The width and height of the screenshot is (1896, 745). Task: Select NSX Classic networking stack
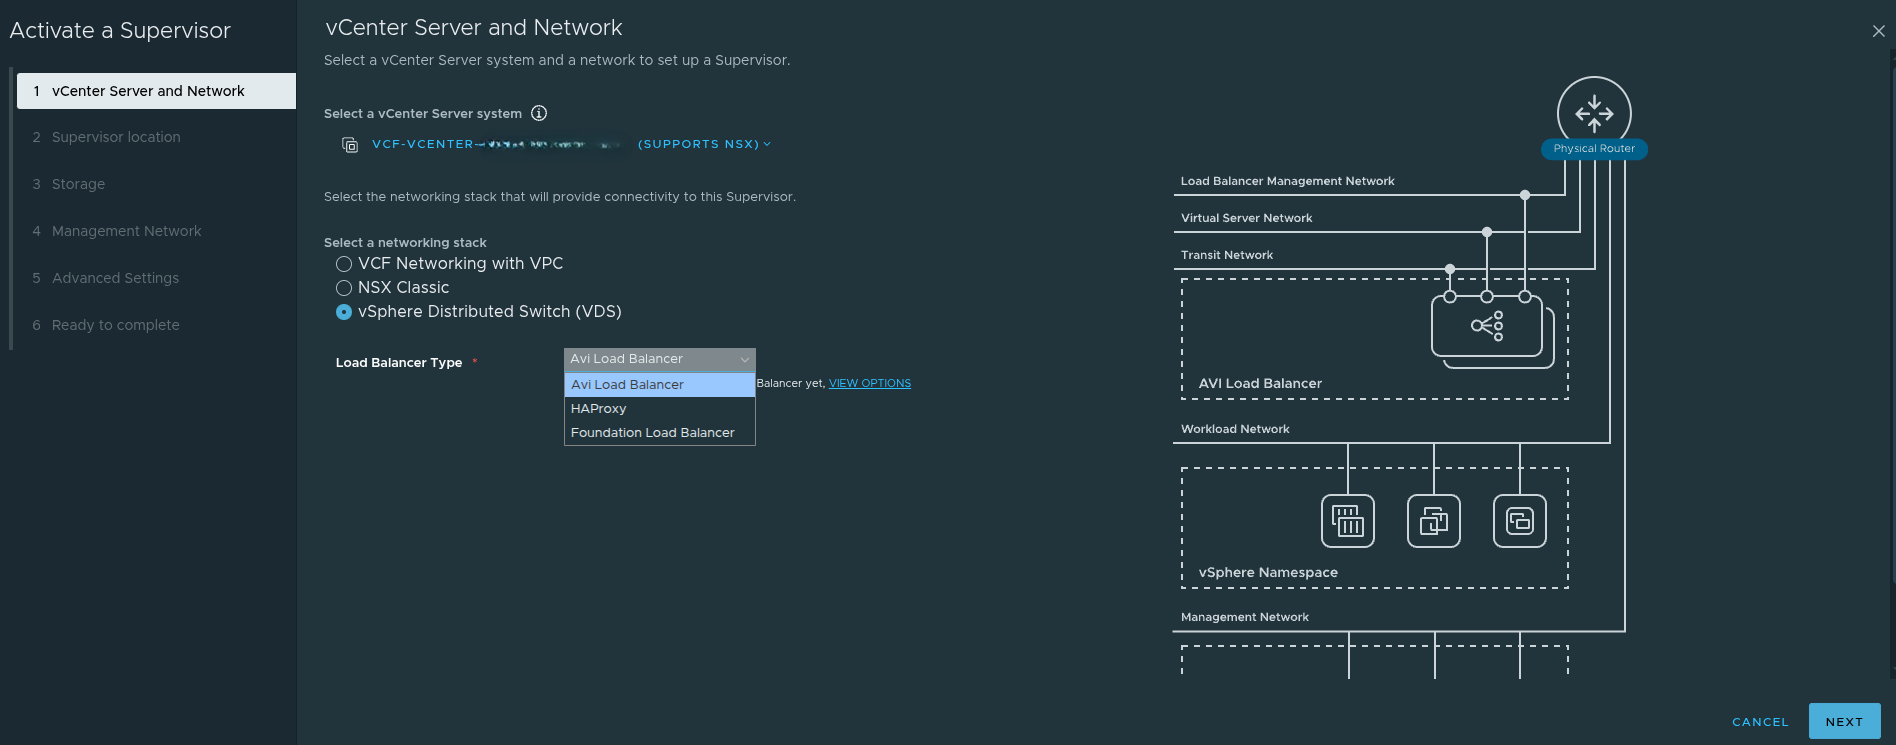[344, 288]
